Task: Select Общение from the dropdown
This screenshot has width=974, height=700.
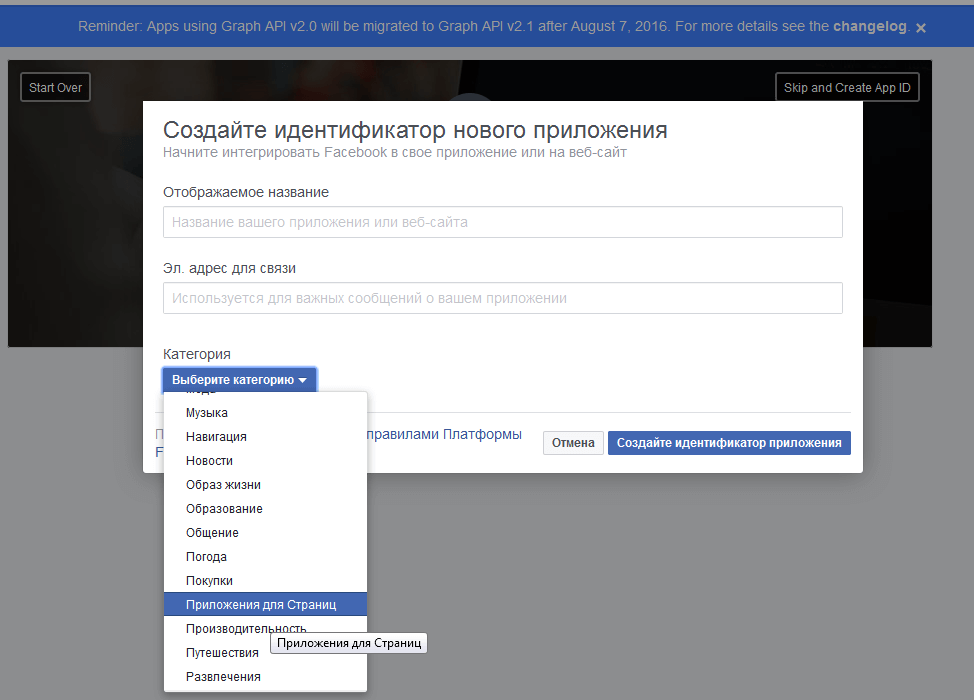Action: tap(265, 533)
